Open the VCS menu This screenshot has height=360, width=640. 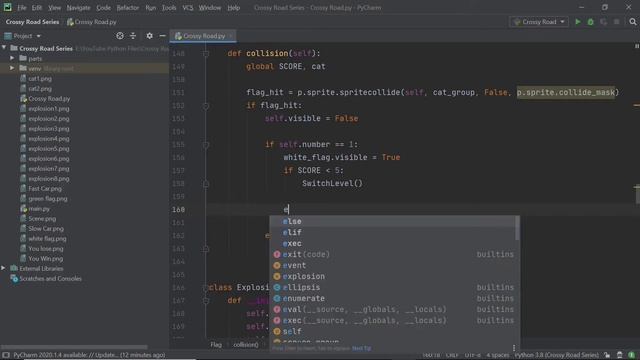click(x=188, y=7)
